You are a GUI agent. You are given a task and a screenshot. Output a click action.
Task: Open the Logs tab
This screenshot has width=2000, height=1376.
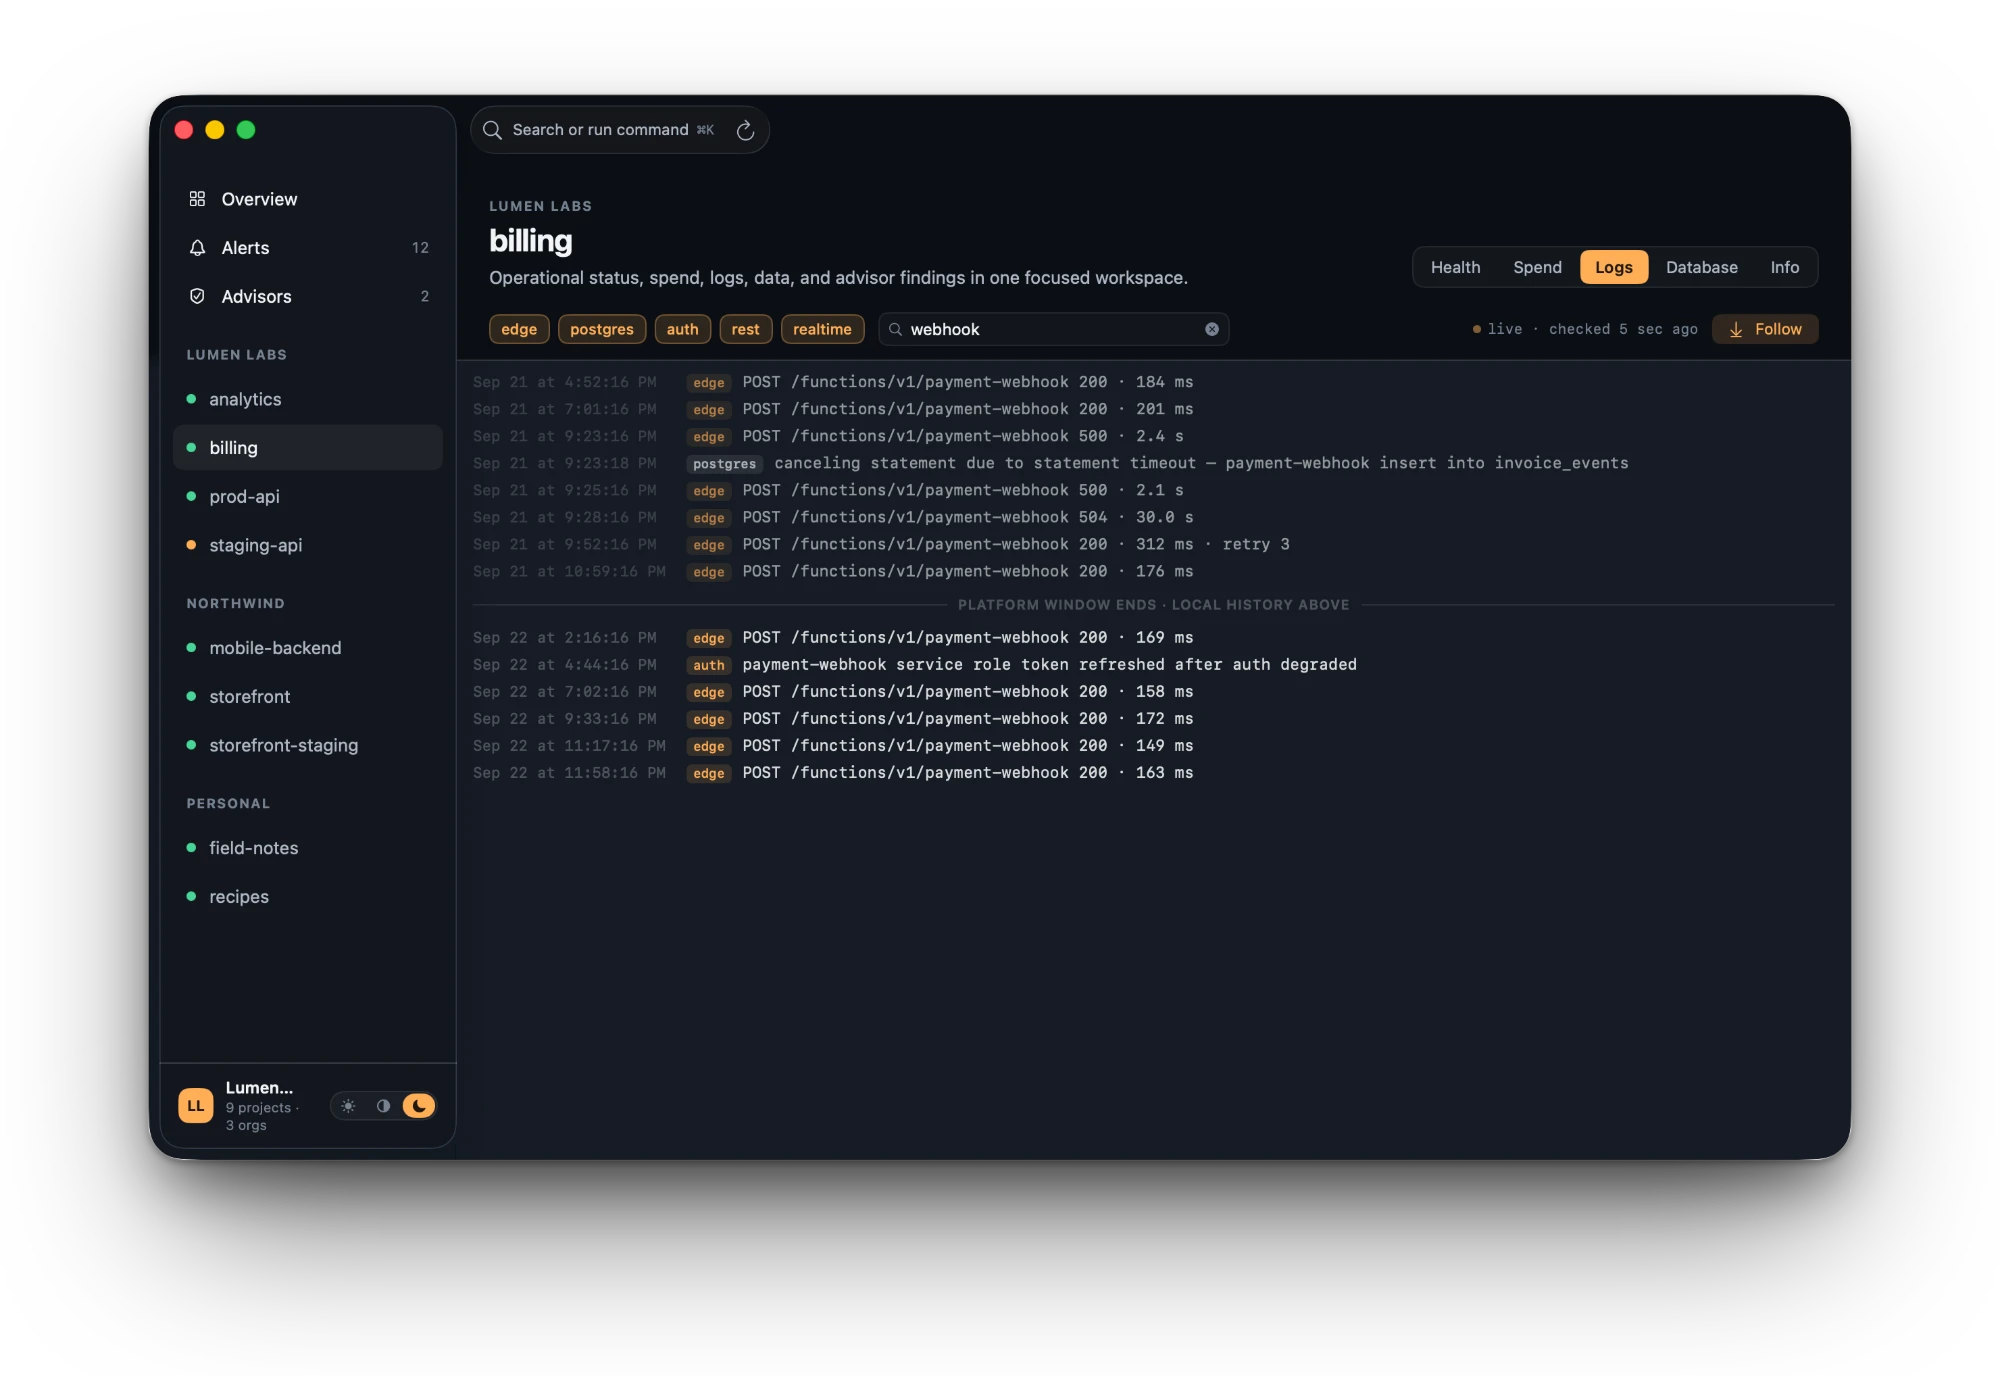1614,267
